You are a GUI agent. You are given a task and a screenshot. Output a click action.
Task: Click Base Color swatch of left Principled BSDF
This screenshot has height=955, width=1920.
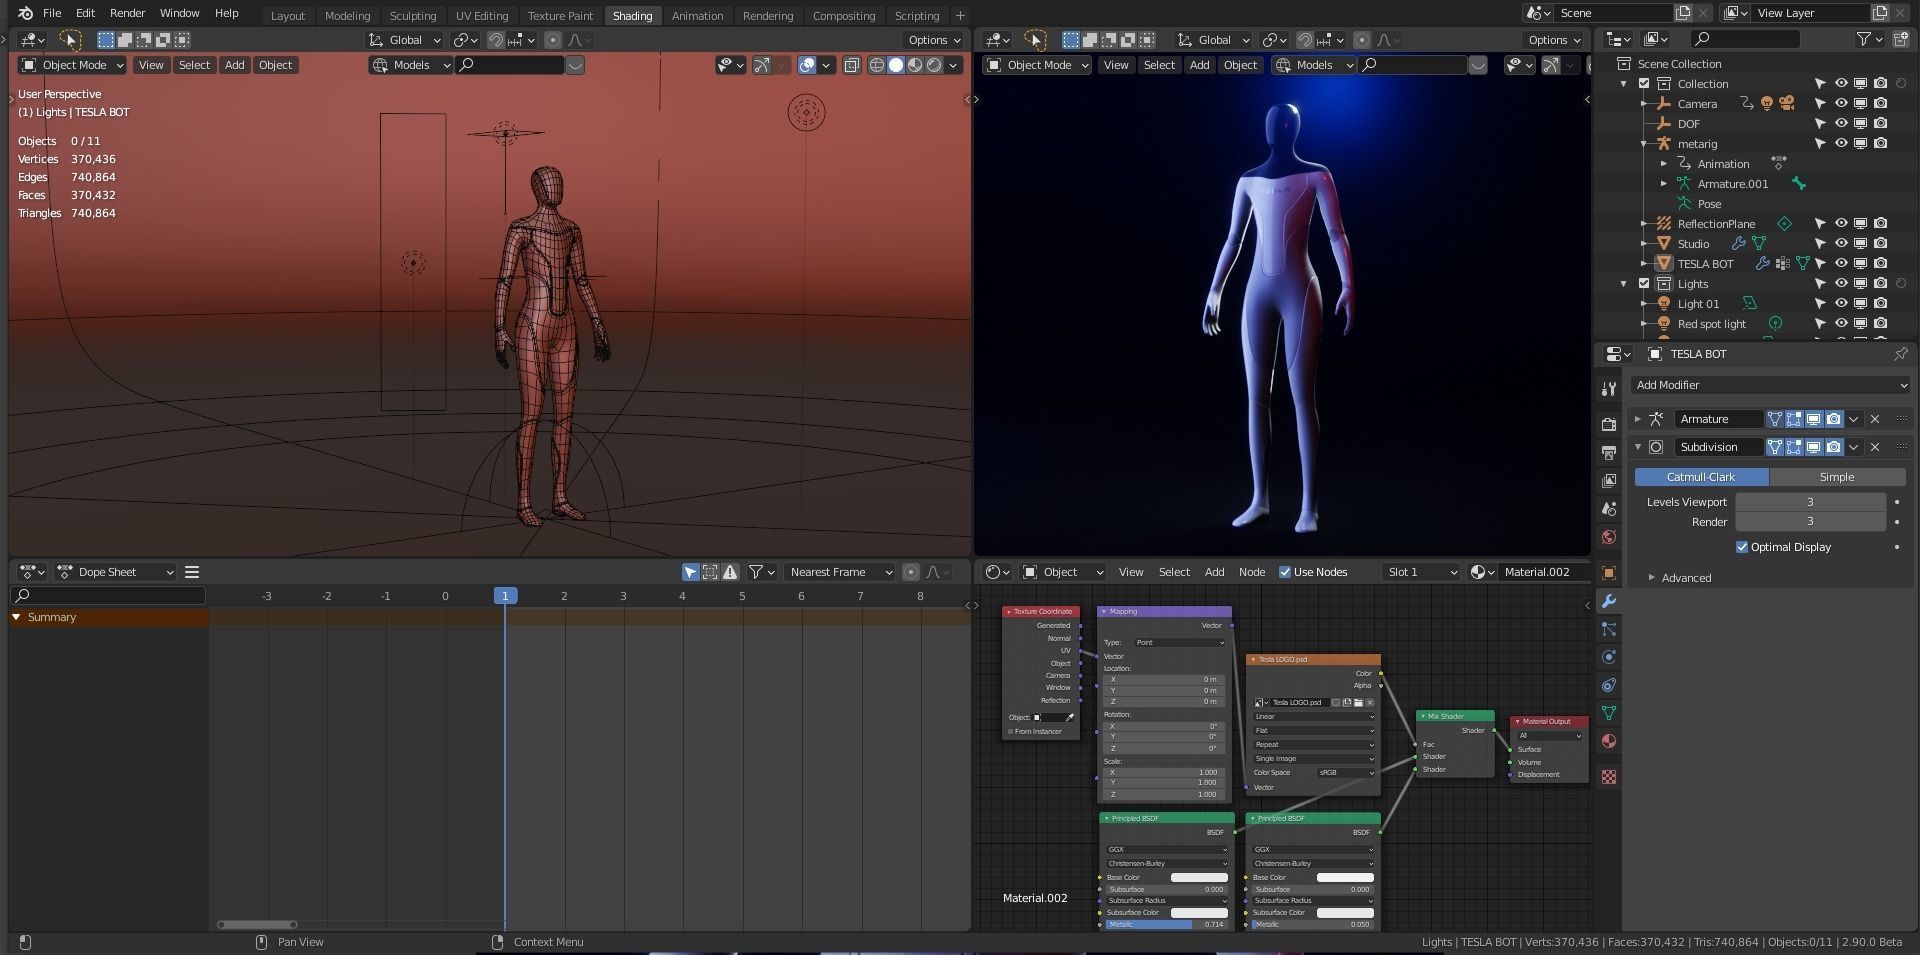pos(1199,877)
